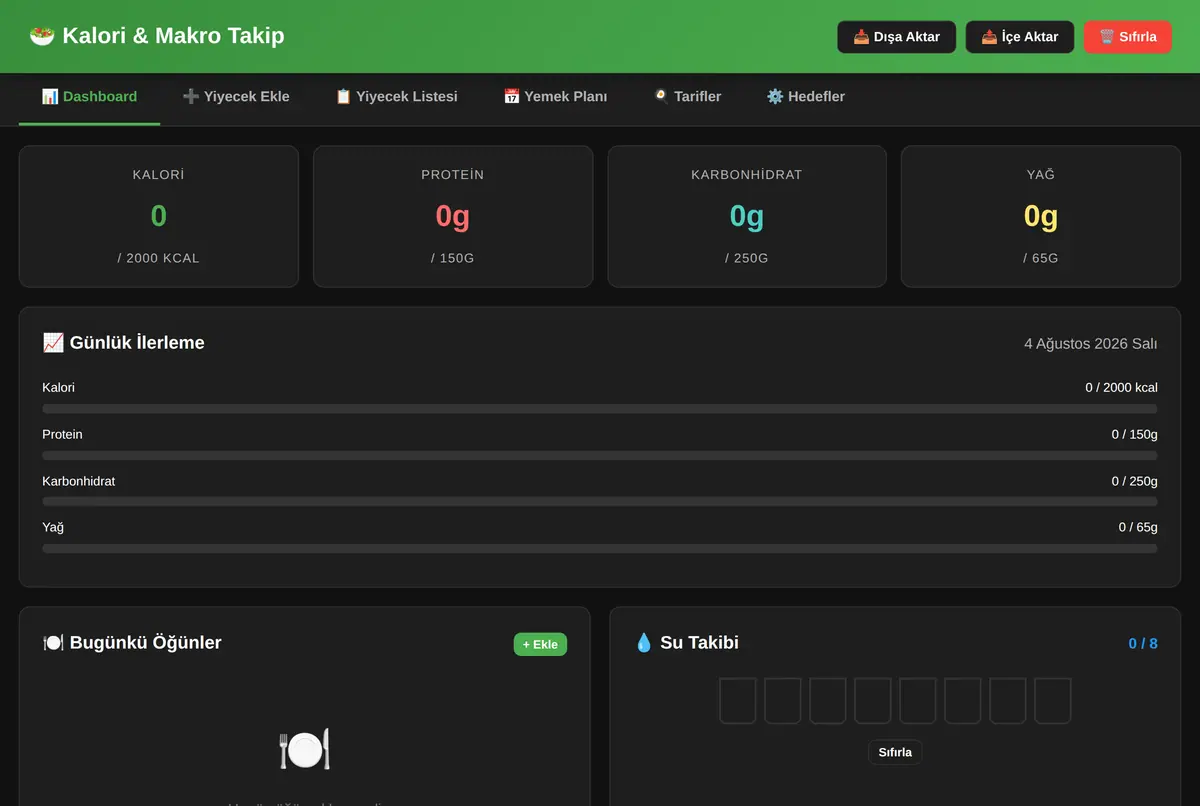This screenshot has width=1200, height=806.
Task: Click the "0 / 150g" progress value
Action: (1134, 434)
